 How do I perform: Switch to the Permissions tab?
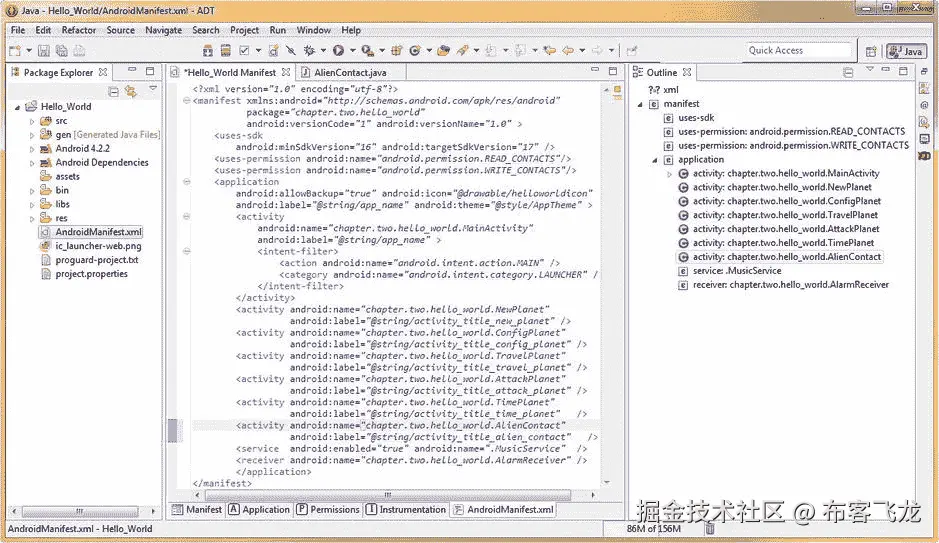(x=328, y=509)
